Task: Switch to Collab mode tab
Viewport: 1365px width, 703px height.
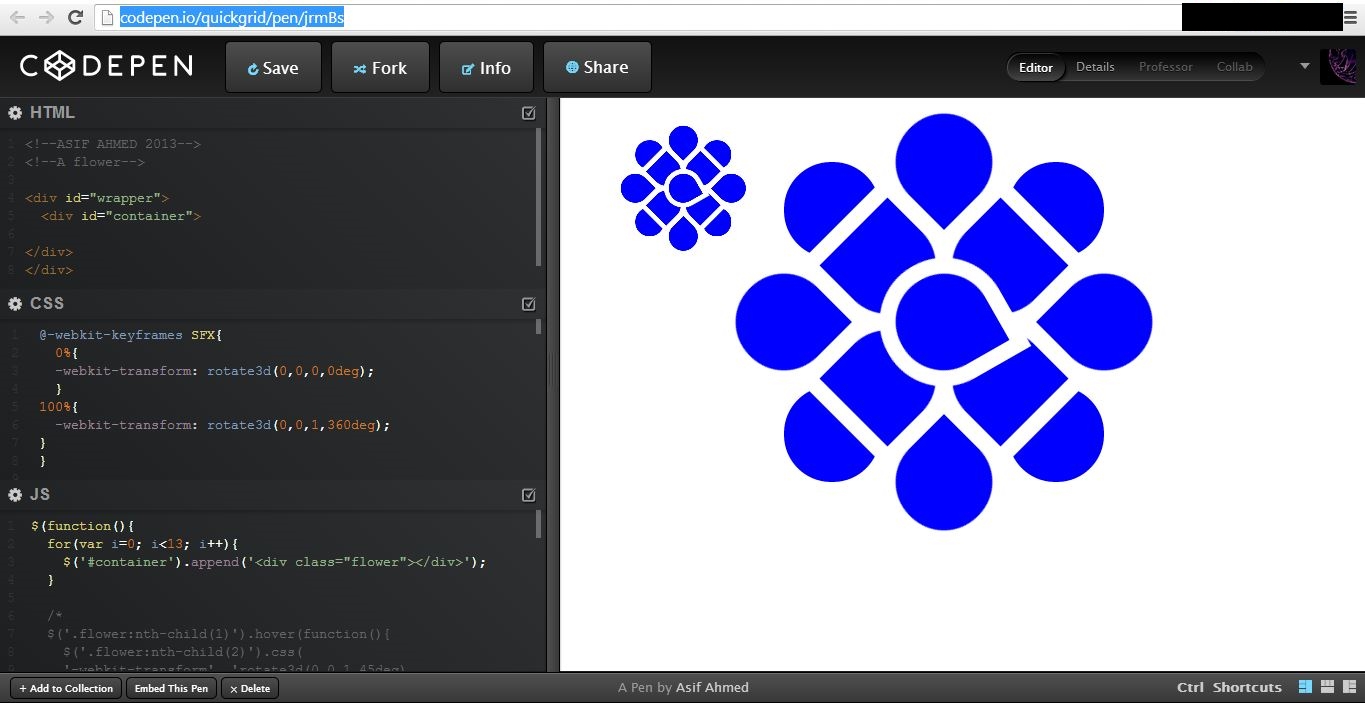Action: click(x=1235, y=67)
